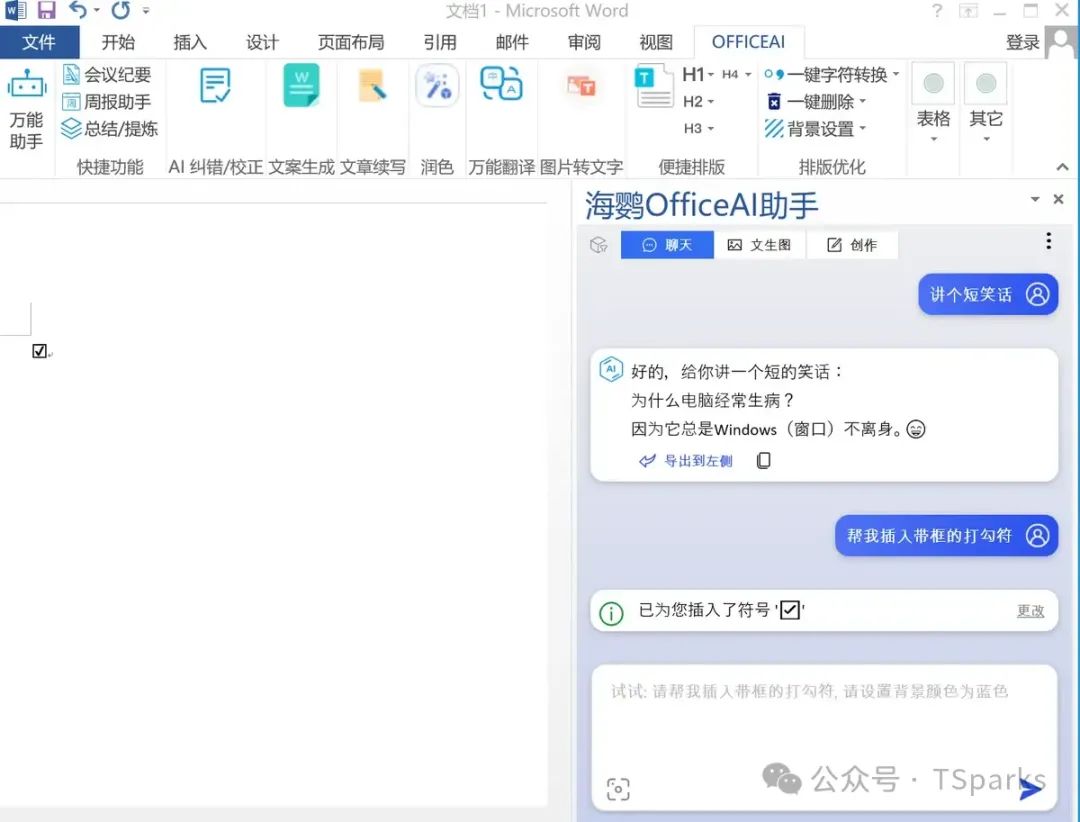Customize quick access toolbar dropdown
This screenshot has width=1080, height=822.
click(146, 10)
